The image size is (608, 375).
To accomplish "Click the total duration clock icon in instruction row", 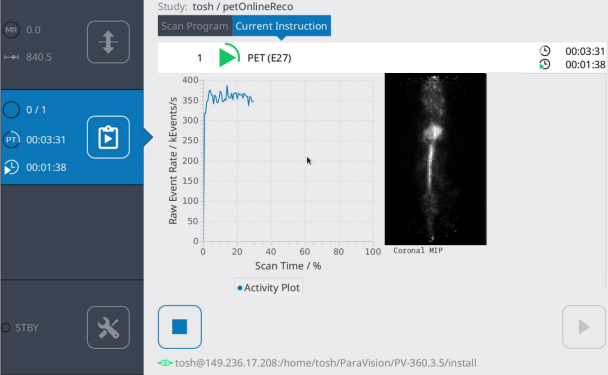I will [545, 51].
